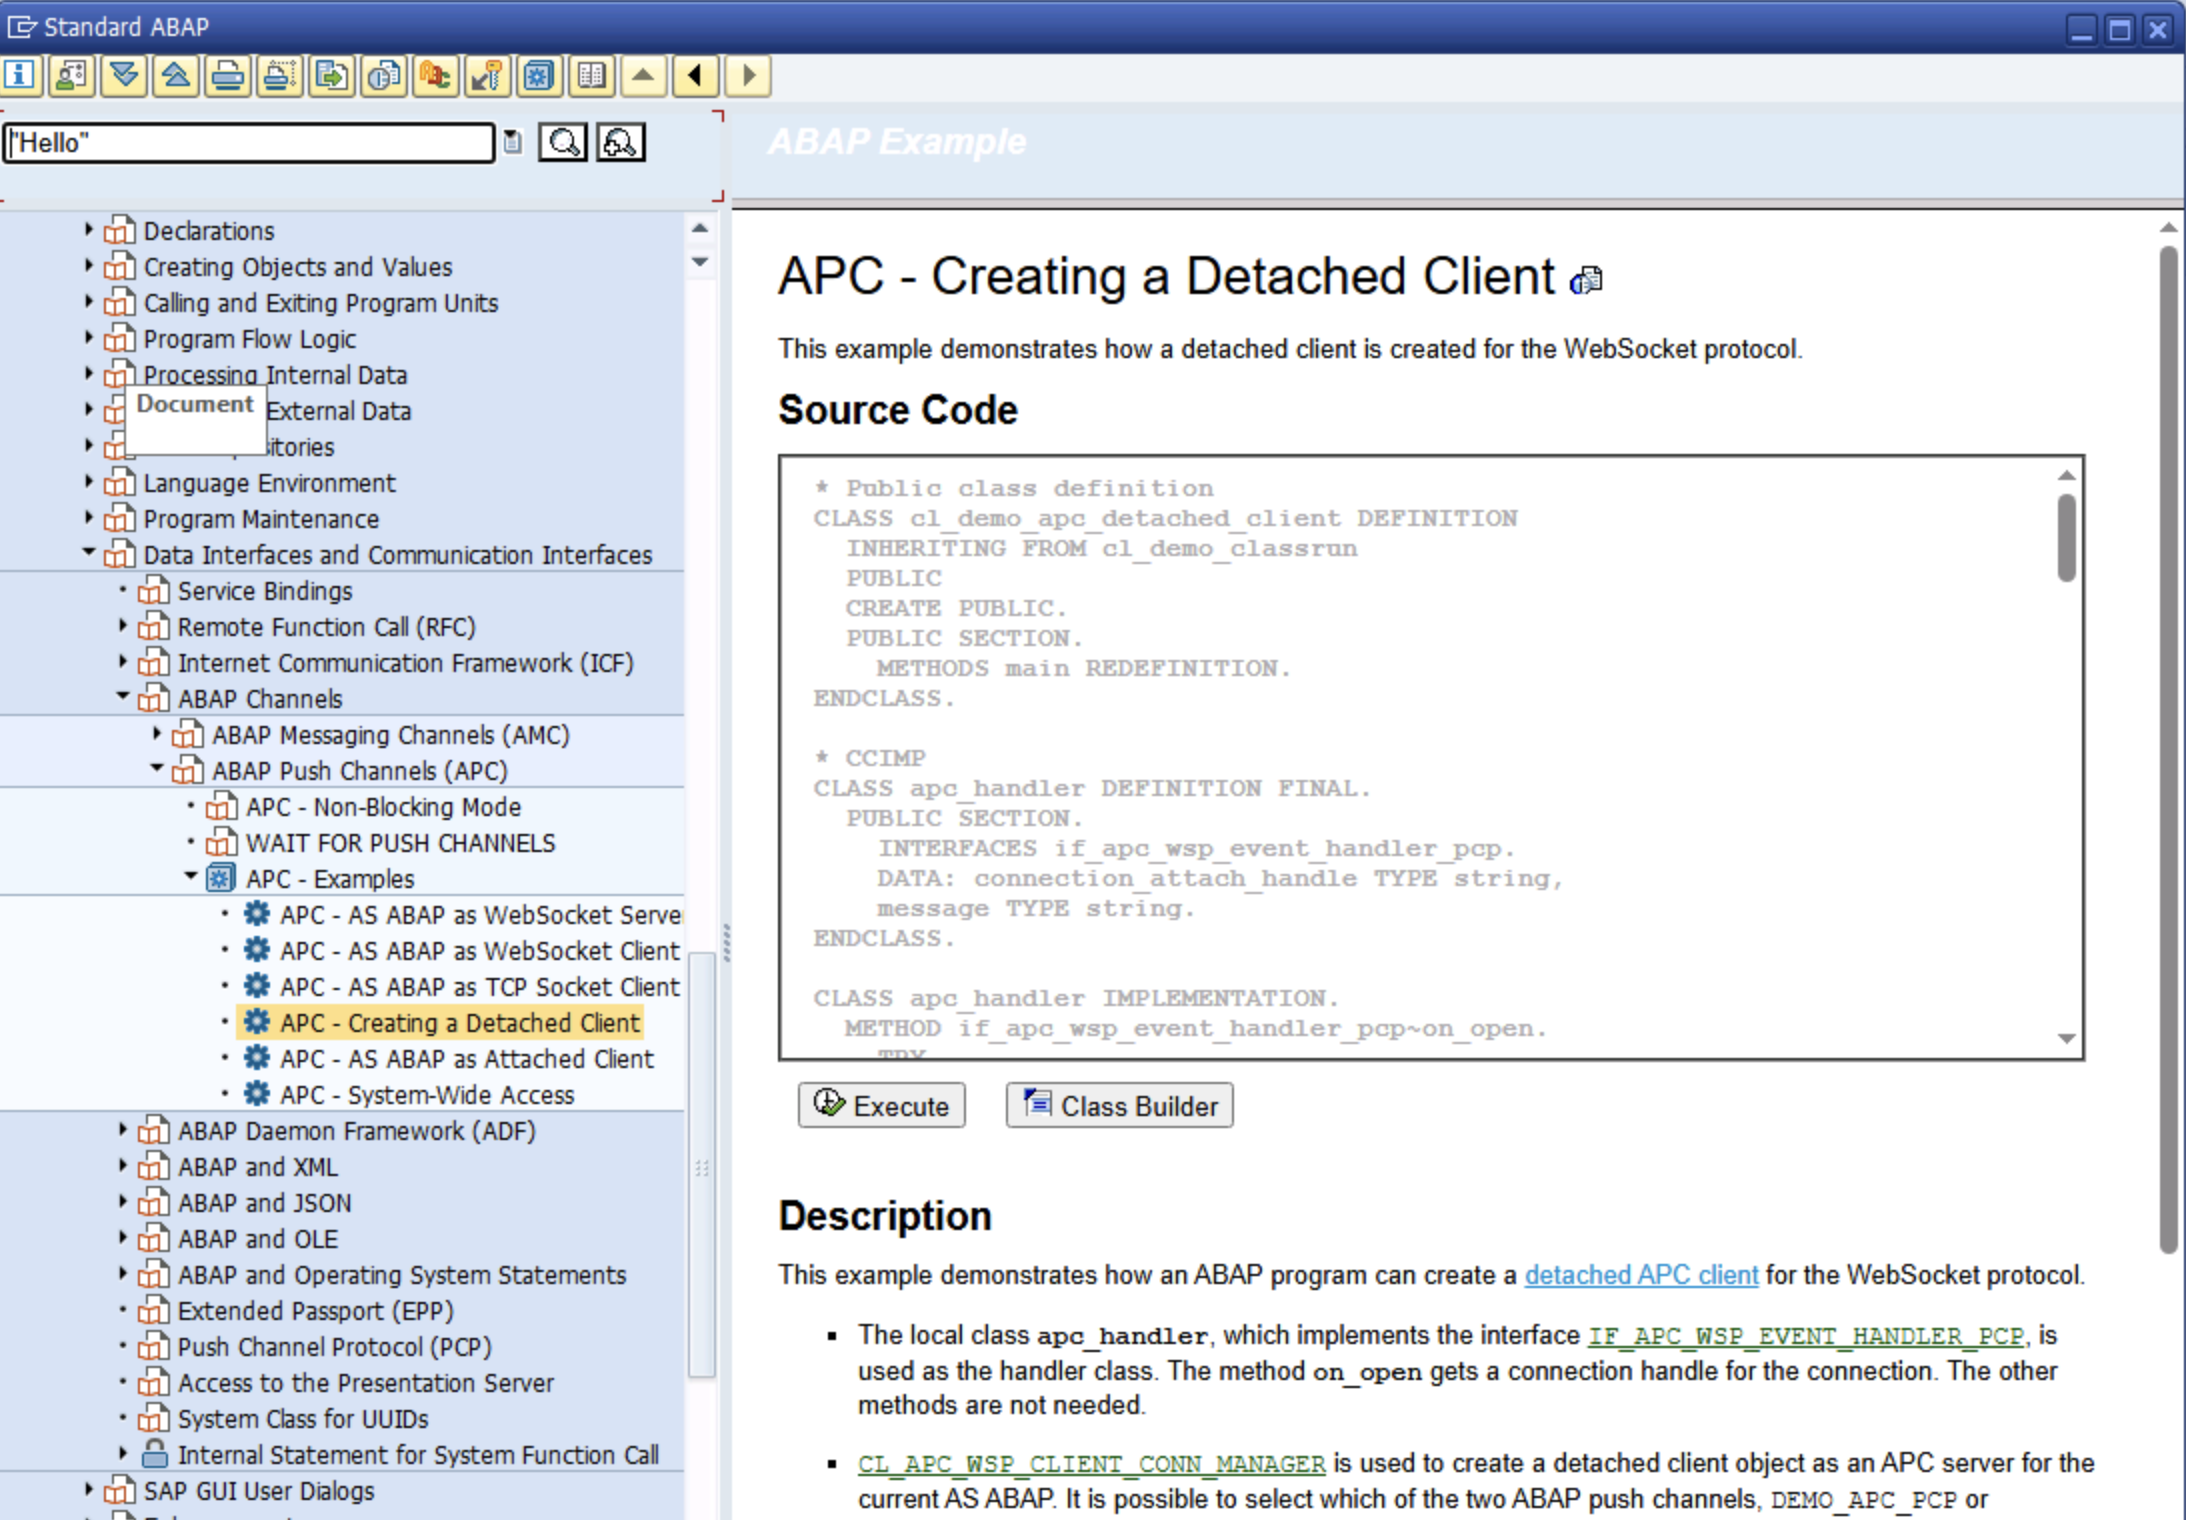Click the print icon in toolbar

[228, 76]
